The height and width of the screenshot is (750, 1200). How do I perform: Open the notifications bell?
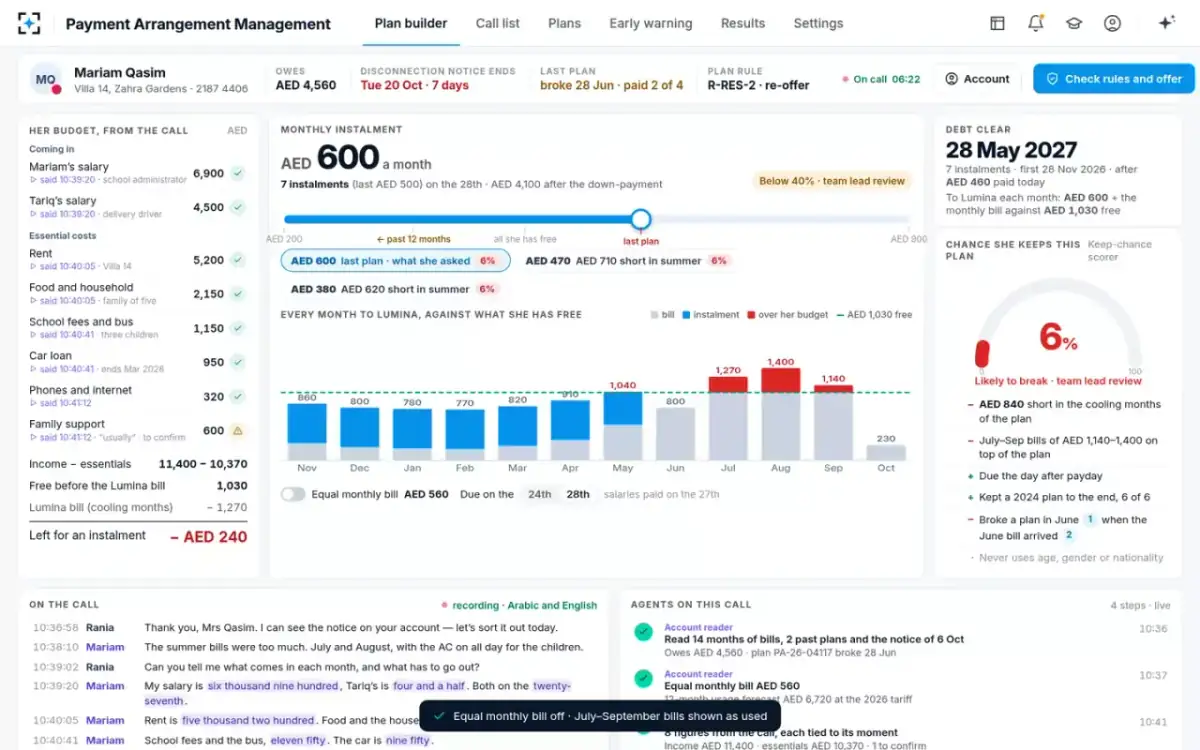coord(1035,23)
